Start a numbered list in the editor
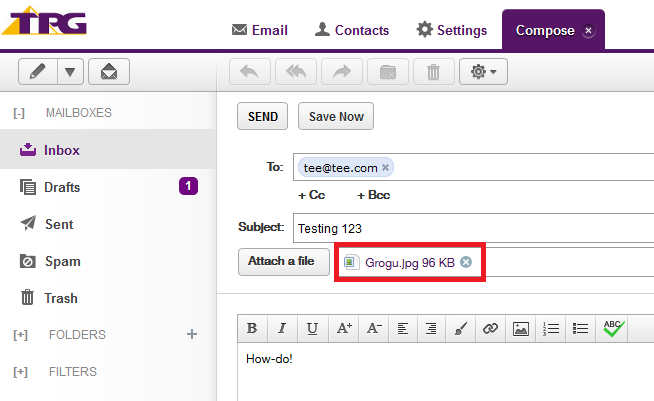Image resolution: width=654 pixels, height=401 pixels. pyautogui.click(x=549, y=328)
